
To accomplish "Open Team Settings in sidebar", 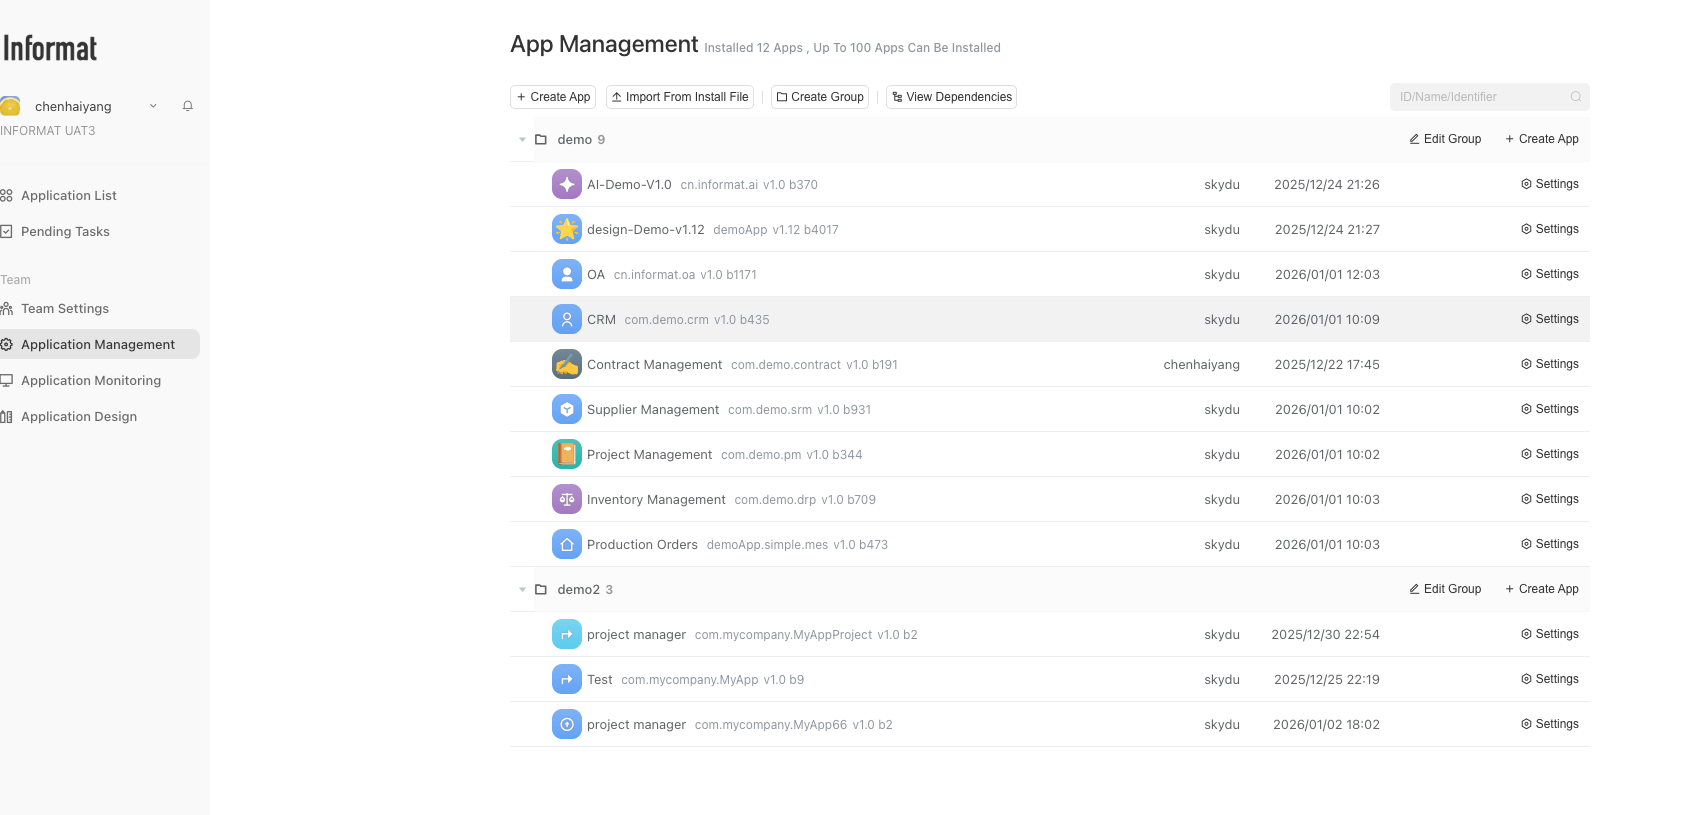I will (x=64, y=309).
